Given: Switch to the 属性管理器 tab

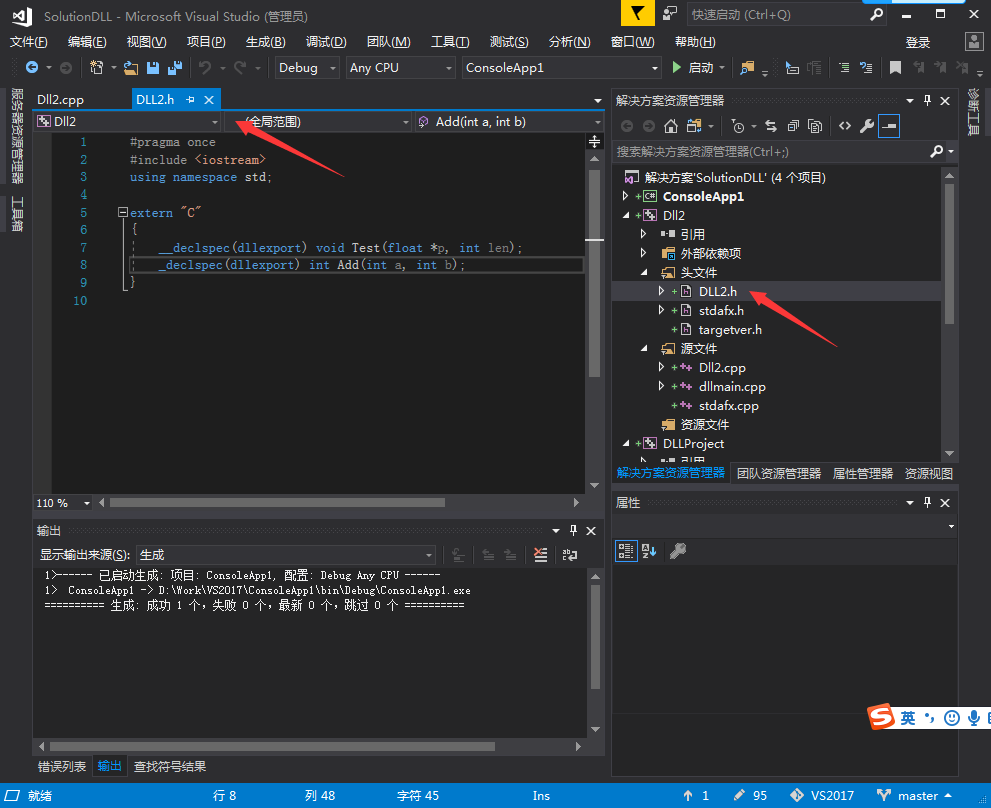Looking at the screenshot, I should coord(863,473).
